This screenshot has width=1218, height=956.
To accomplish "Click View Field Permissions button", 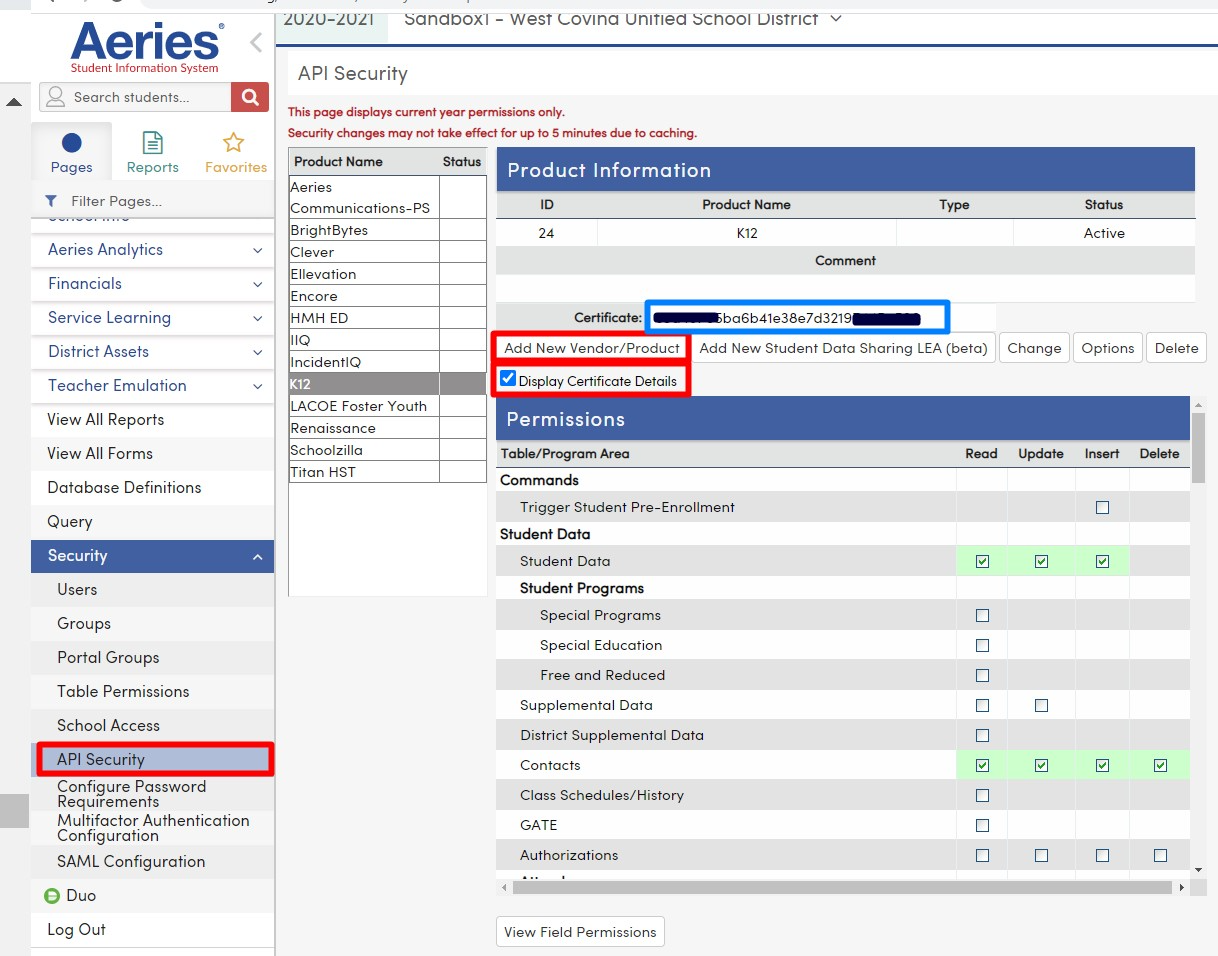I will pos(580,932).
